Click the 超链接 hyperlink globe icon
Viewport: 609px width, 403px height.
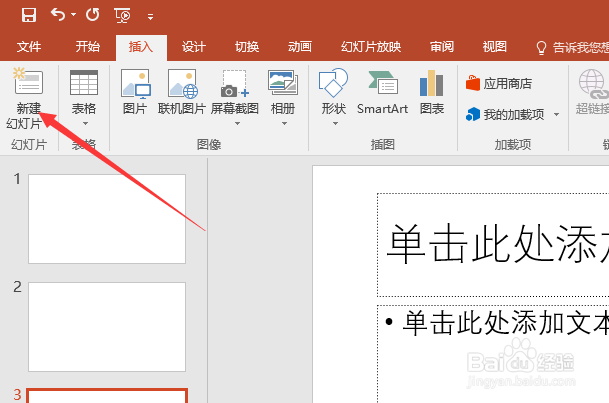tap(593, 84)
